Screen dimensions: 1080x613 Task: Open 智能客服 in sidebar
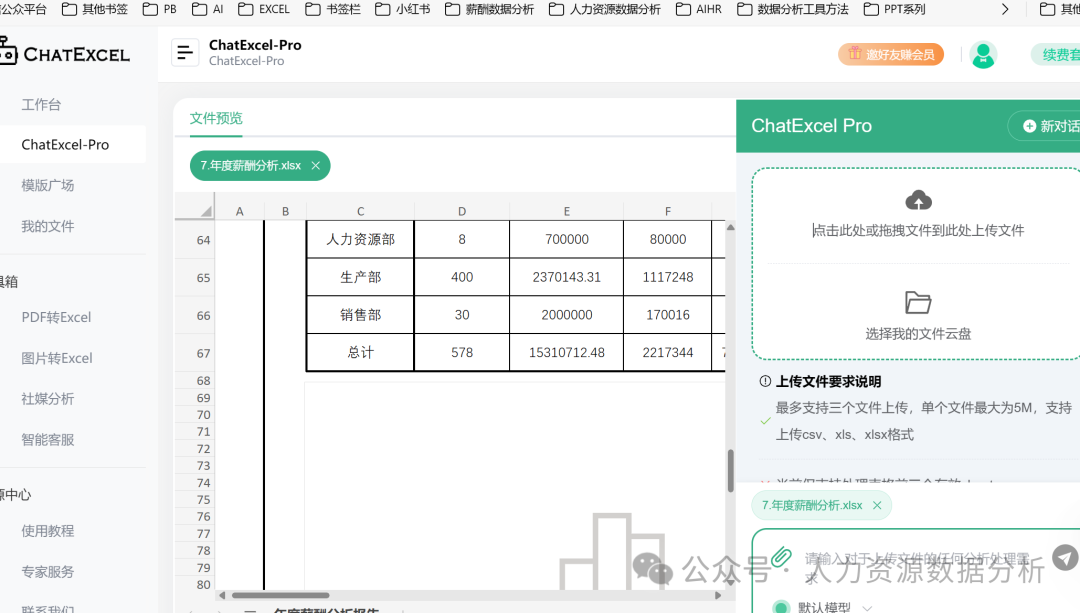tap(48, 439)
